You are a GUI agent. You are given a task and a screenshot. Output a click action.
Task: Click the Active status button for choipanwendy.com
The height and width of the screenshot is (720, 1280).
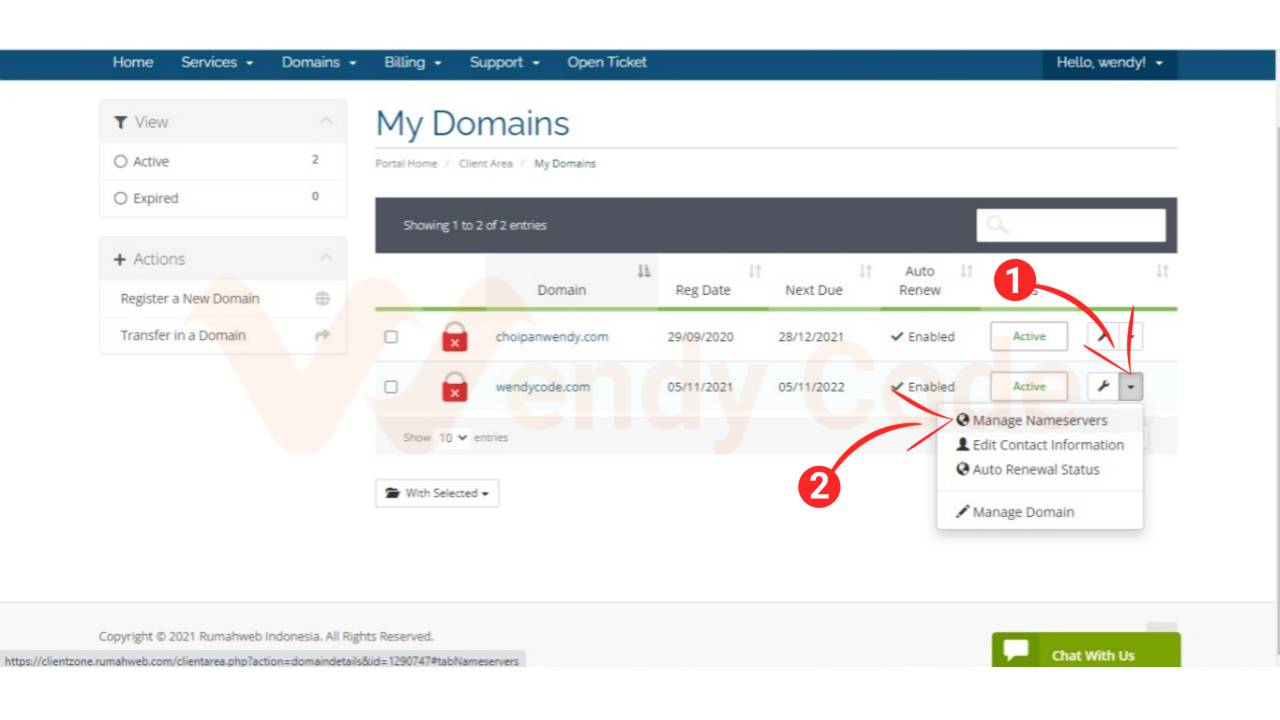click(x=1029, y=336)
